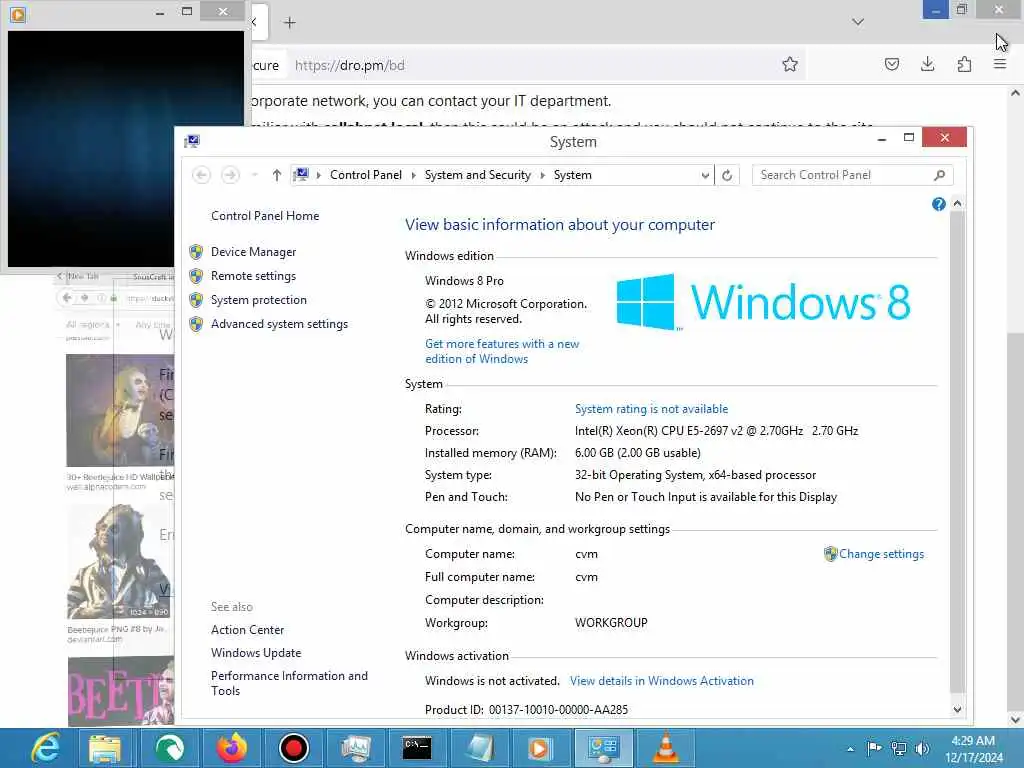
Task: Open 'System rating is not available' link
Action: (x=651, y=409)
